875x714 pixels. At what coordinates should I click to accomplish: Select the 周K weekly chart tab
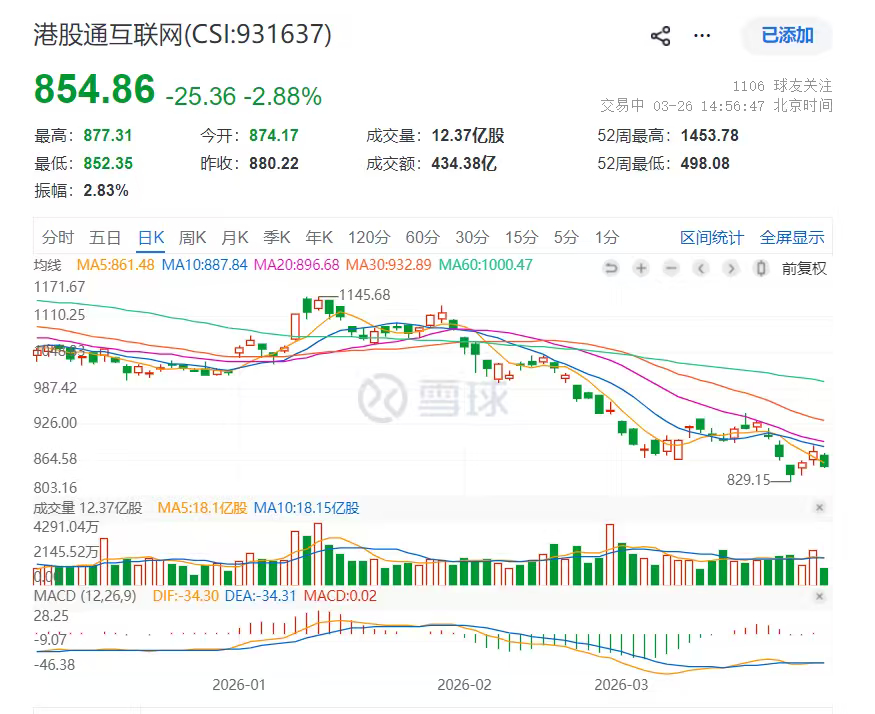192,237
